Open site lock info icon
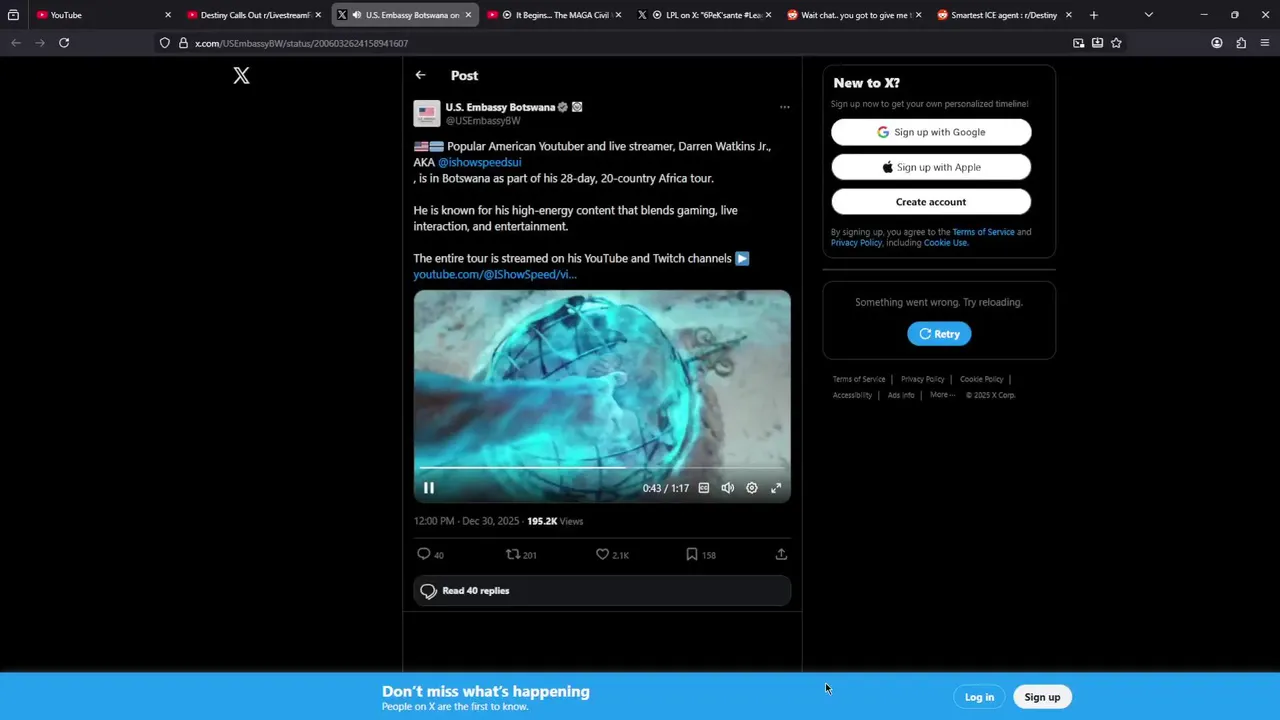The width and height of the screenshot is (1280, 720). 183,43
